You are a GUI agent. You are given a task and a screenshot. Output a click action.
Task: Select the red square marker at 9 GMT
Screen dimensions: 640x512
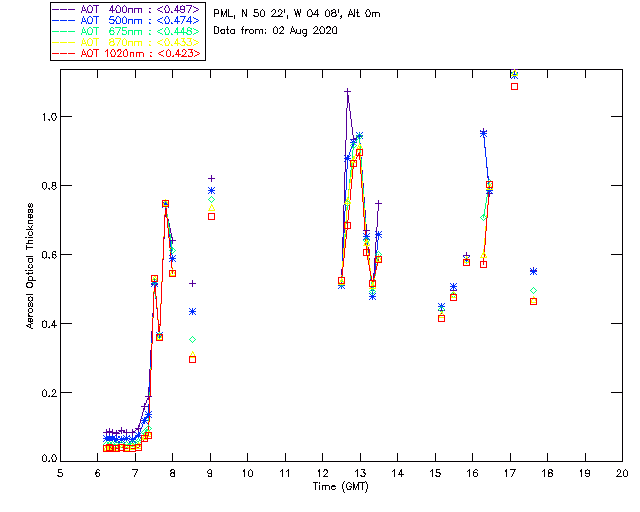(x=211, y=216)
